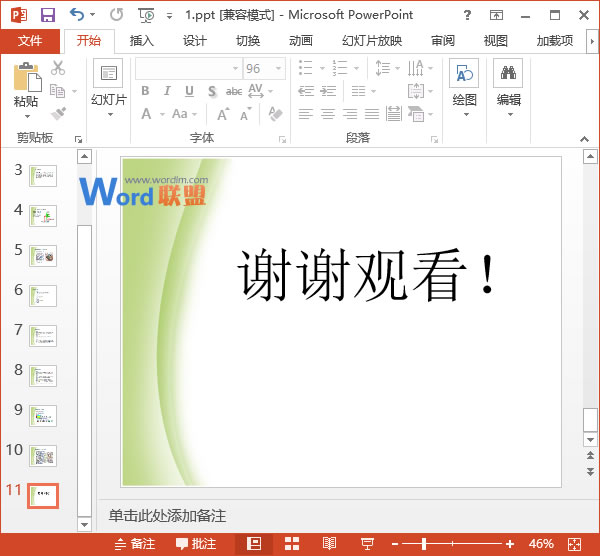Click the Copy icon
Viewport: 600px width, 556px height.
click(58, 91)
